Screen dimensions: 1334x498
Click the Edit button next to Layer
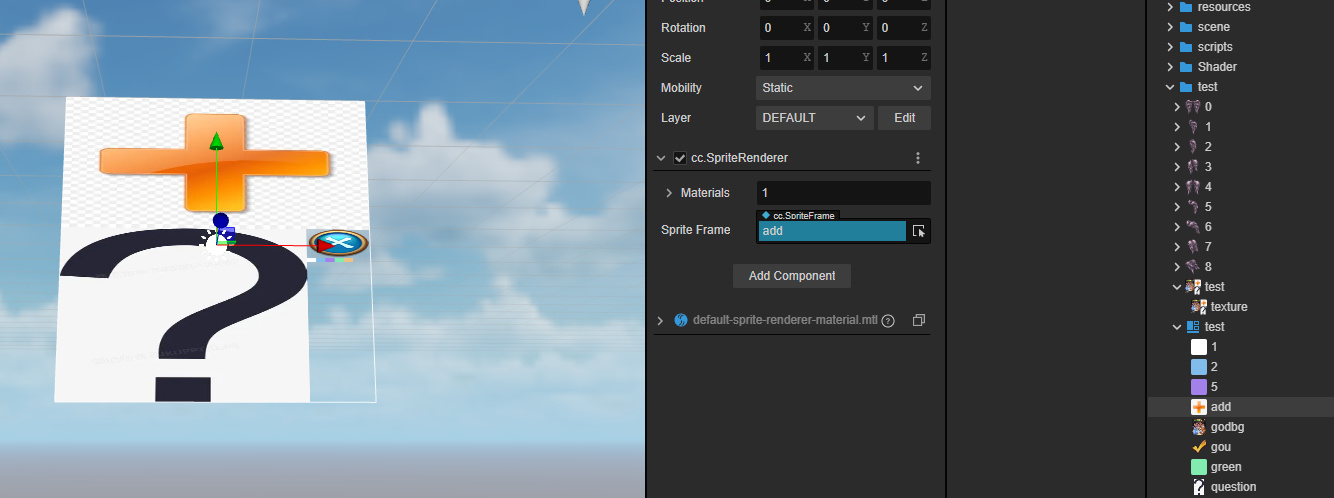(904, 118)
